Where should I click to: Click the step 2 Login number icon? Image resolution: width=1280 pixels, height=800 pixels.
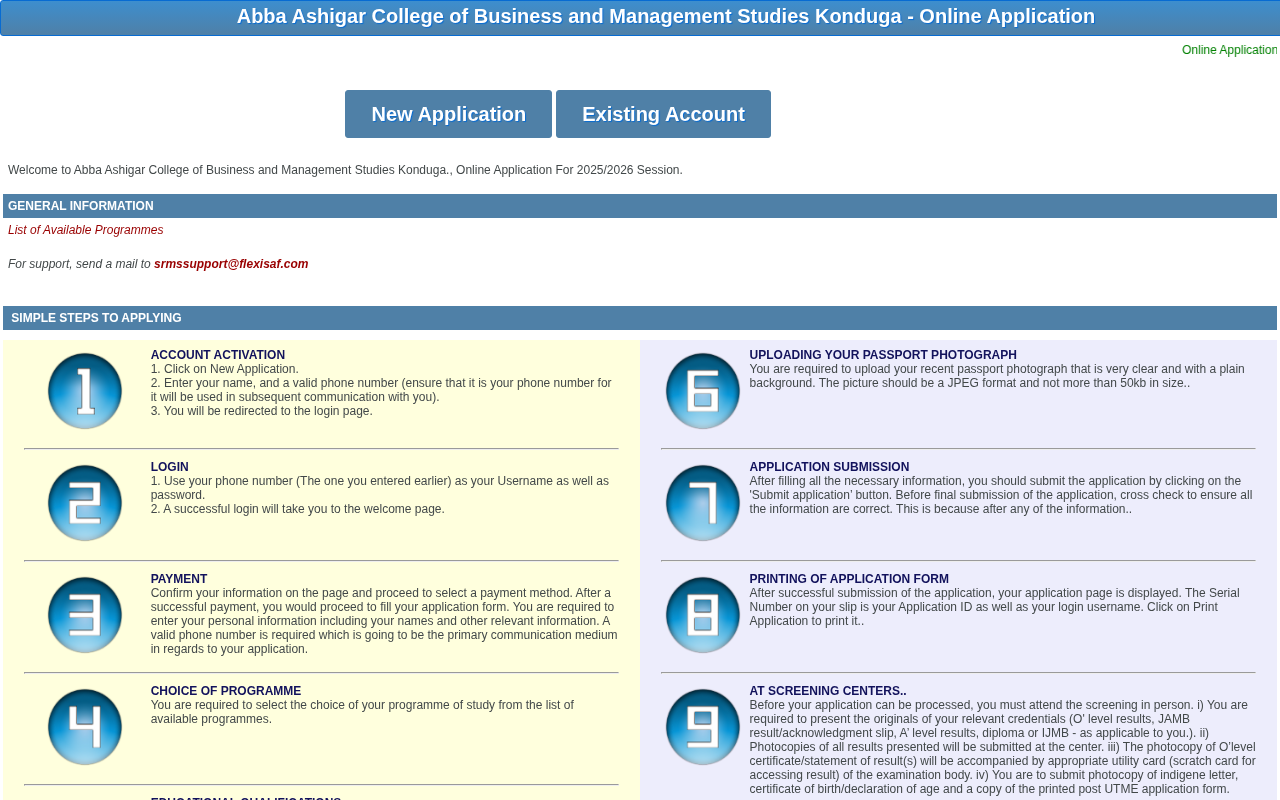point(85,503)
